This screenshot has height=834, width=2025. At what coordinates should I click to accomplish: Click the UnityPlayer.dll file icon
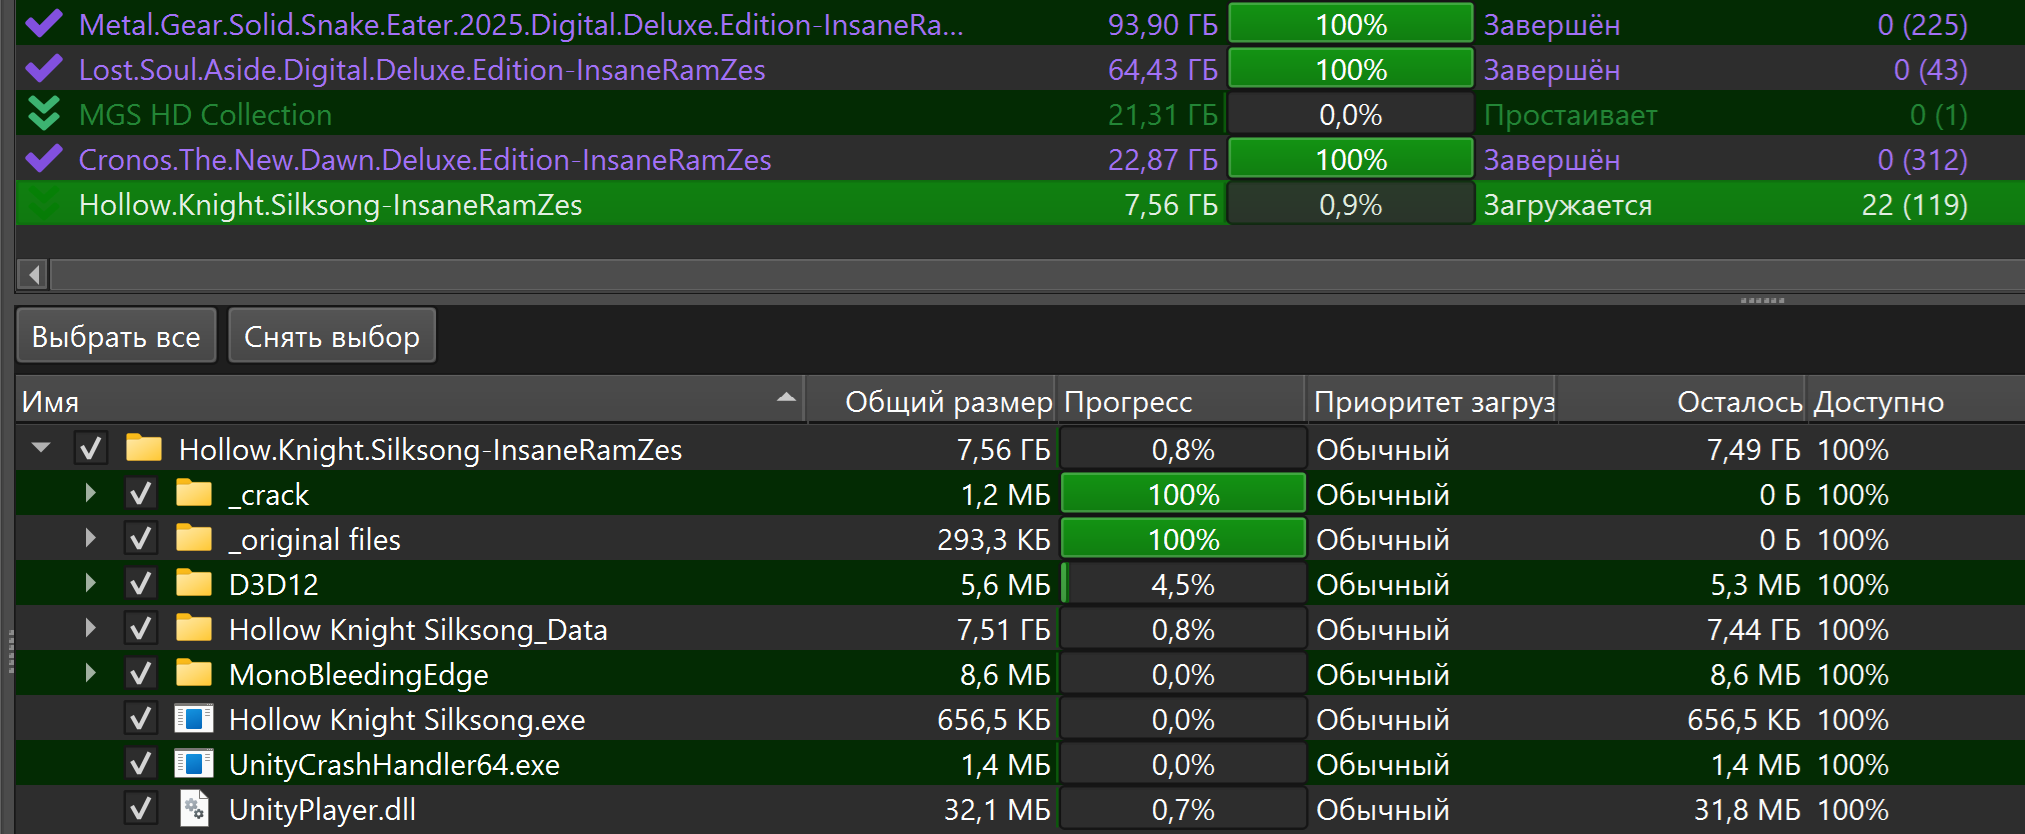click(x=194, y=808)
